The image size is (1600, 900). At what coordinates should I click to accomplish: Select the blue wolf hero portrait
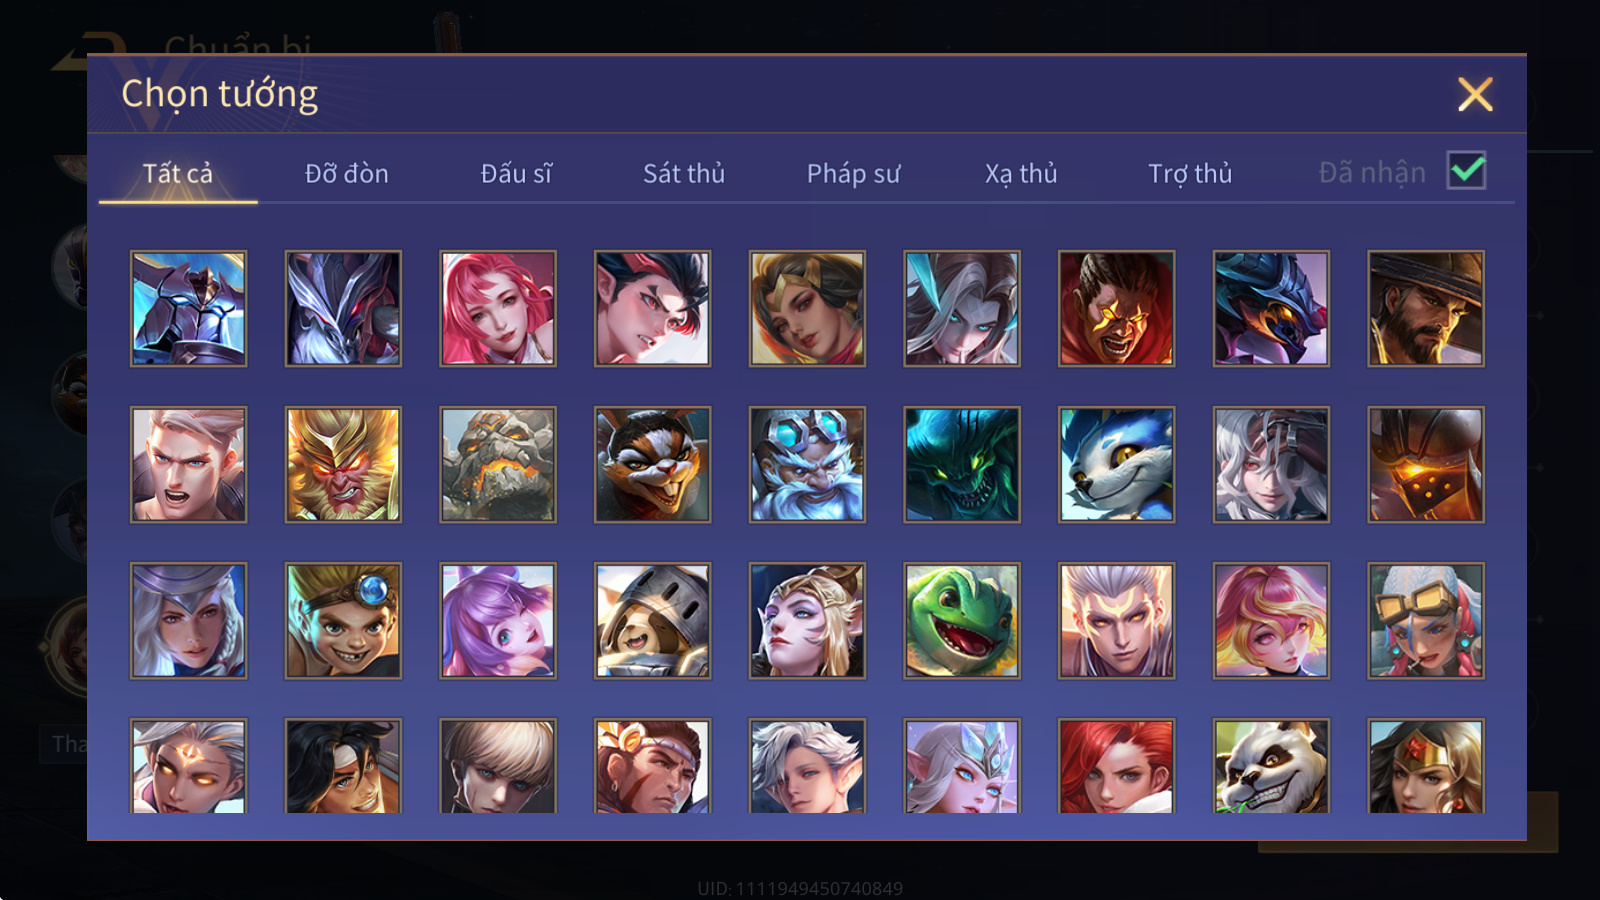pyautogui.click(x=1116, y=464)
